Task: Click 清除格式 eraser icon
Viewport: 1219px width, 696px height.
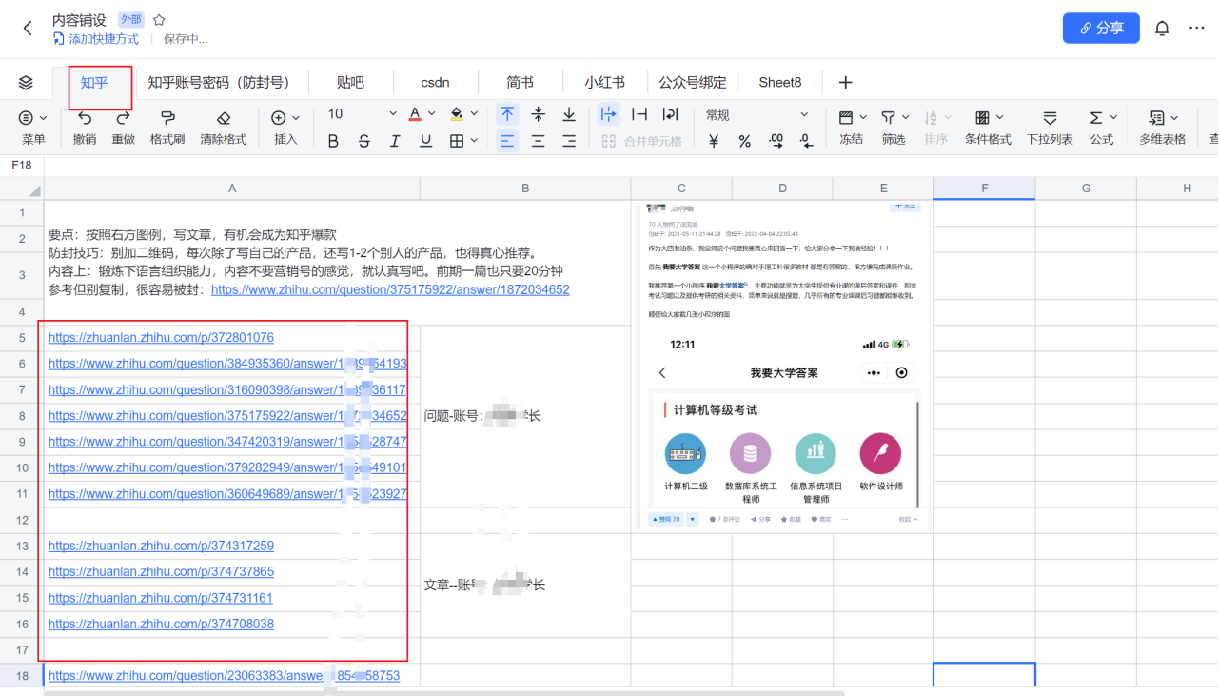Action: [223, 118]
